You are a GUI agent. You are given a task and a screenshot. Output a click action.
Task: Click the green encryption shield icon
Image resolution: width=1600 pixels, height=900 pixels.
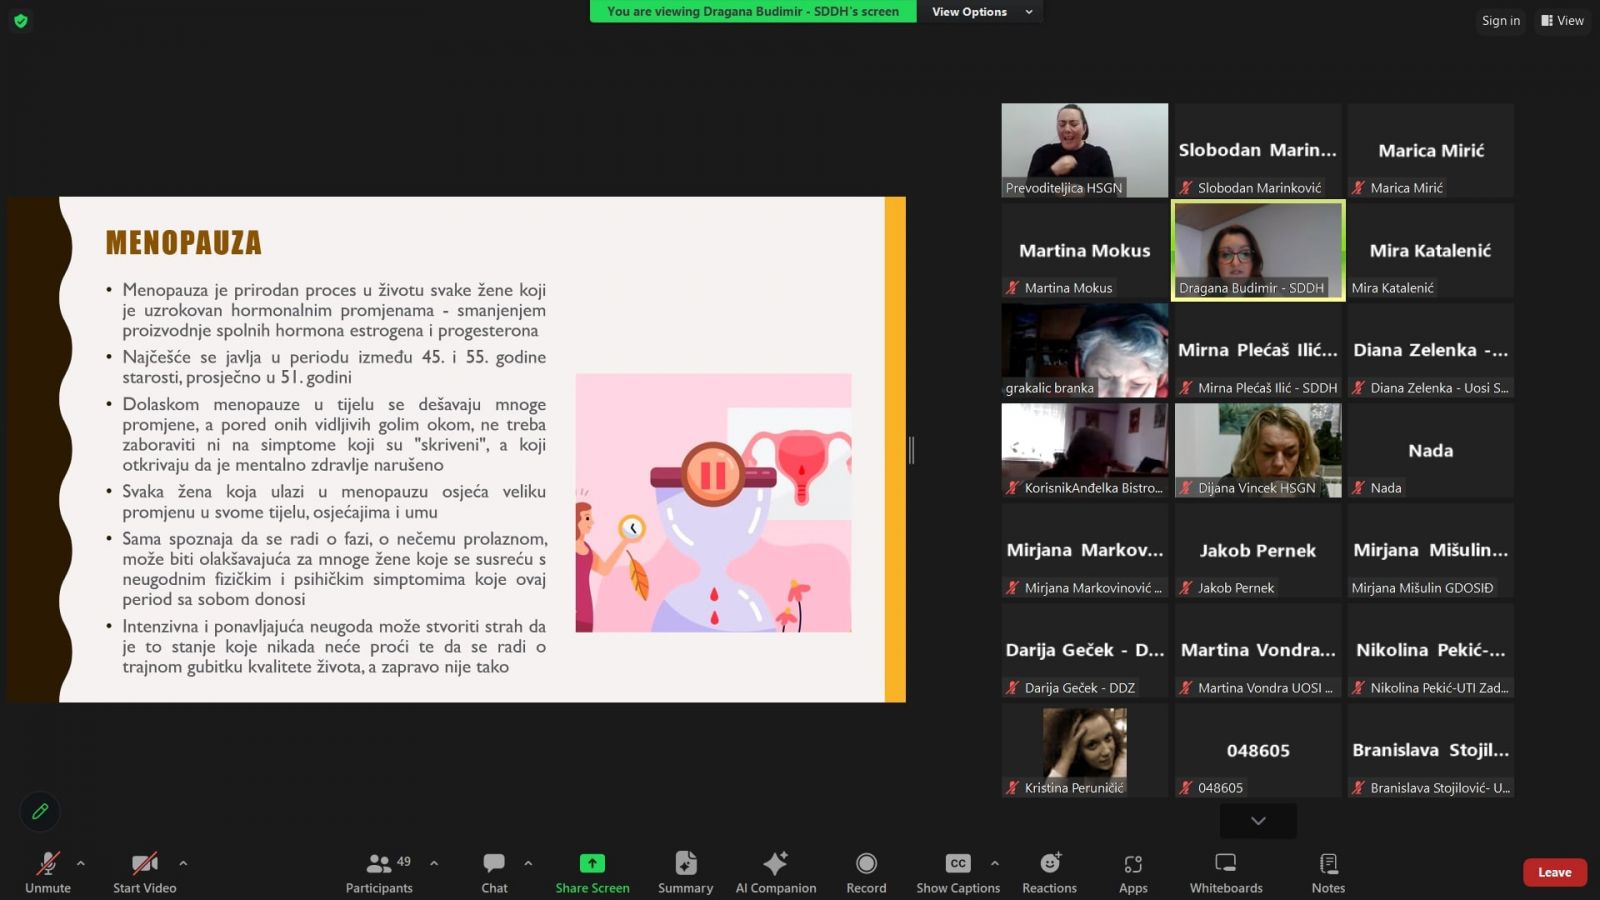click(21, 20)
